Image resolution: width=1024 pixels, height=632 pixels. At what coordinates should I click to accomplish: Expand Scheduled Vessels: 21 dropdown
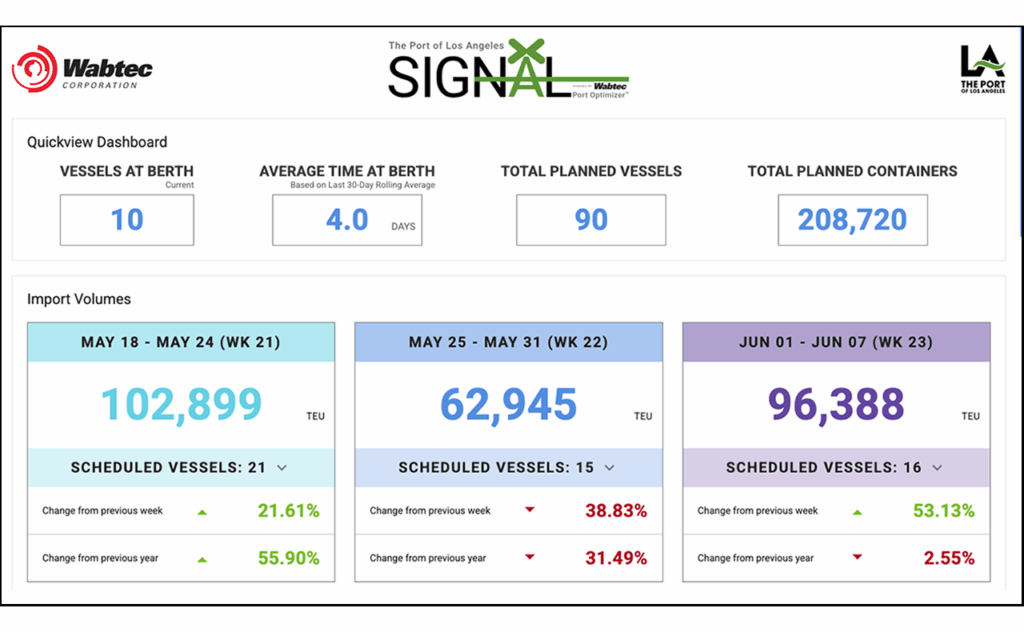click(x=282, y=468)
